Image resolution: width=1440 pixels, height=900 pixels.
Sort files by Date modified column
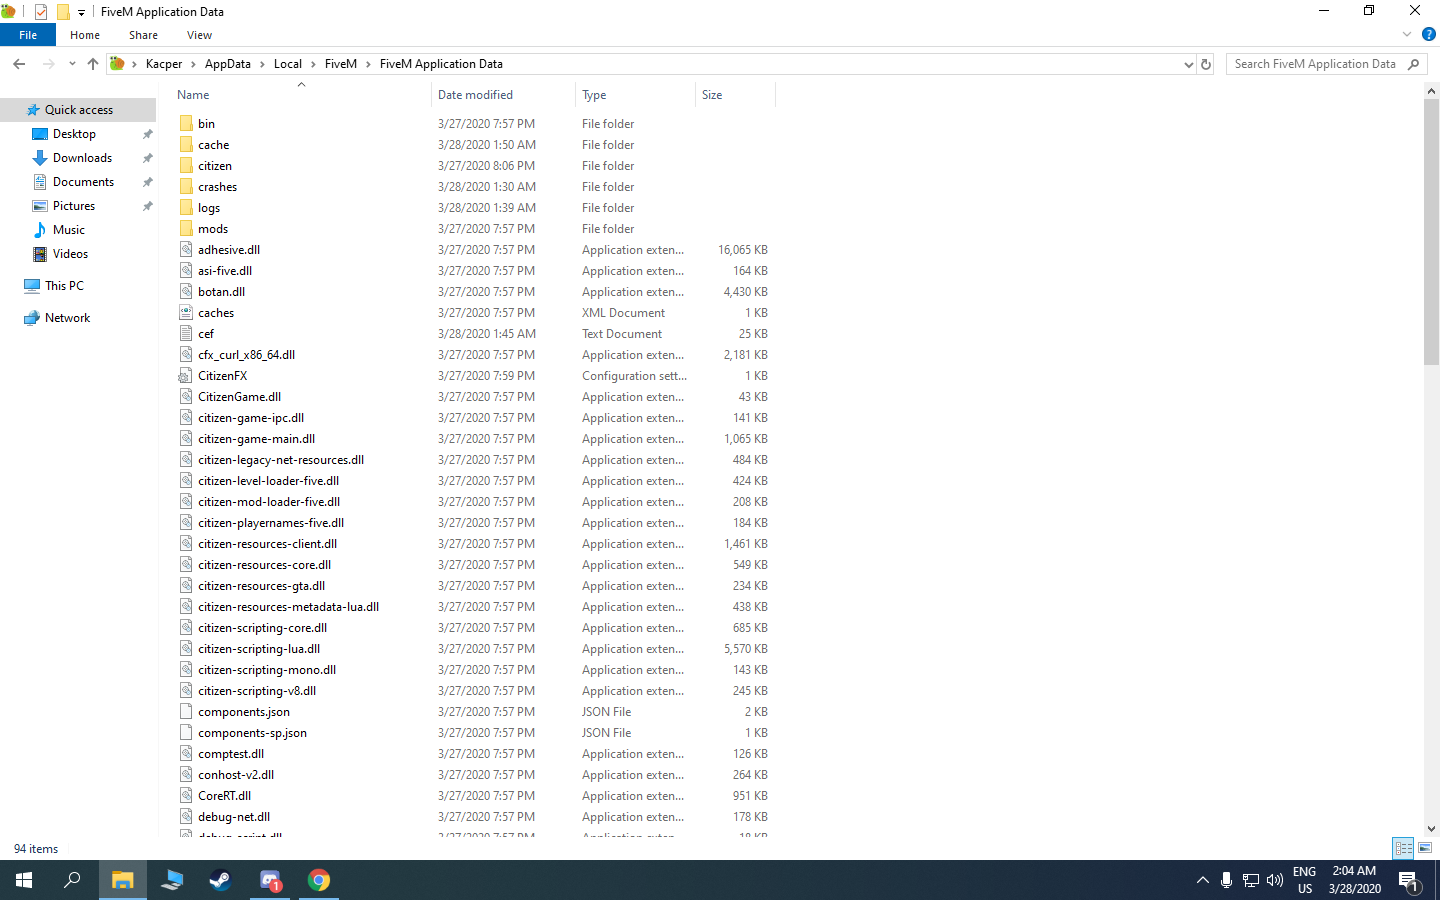pyautogui.click(x=475, y=95)
